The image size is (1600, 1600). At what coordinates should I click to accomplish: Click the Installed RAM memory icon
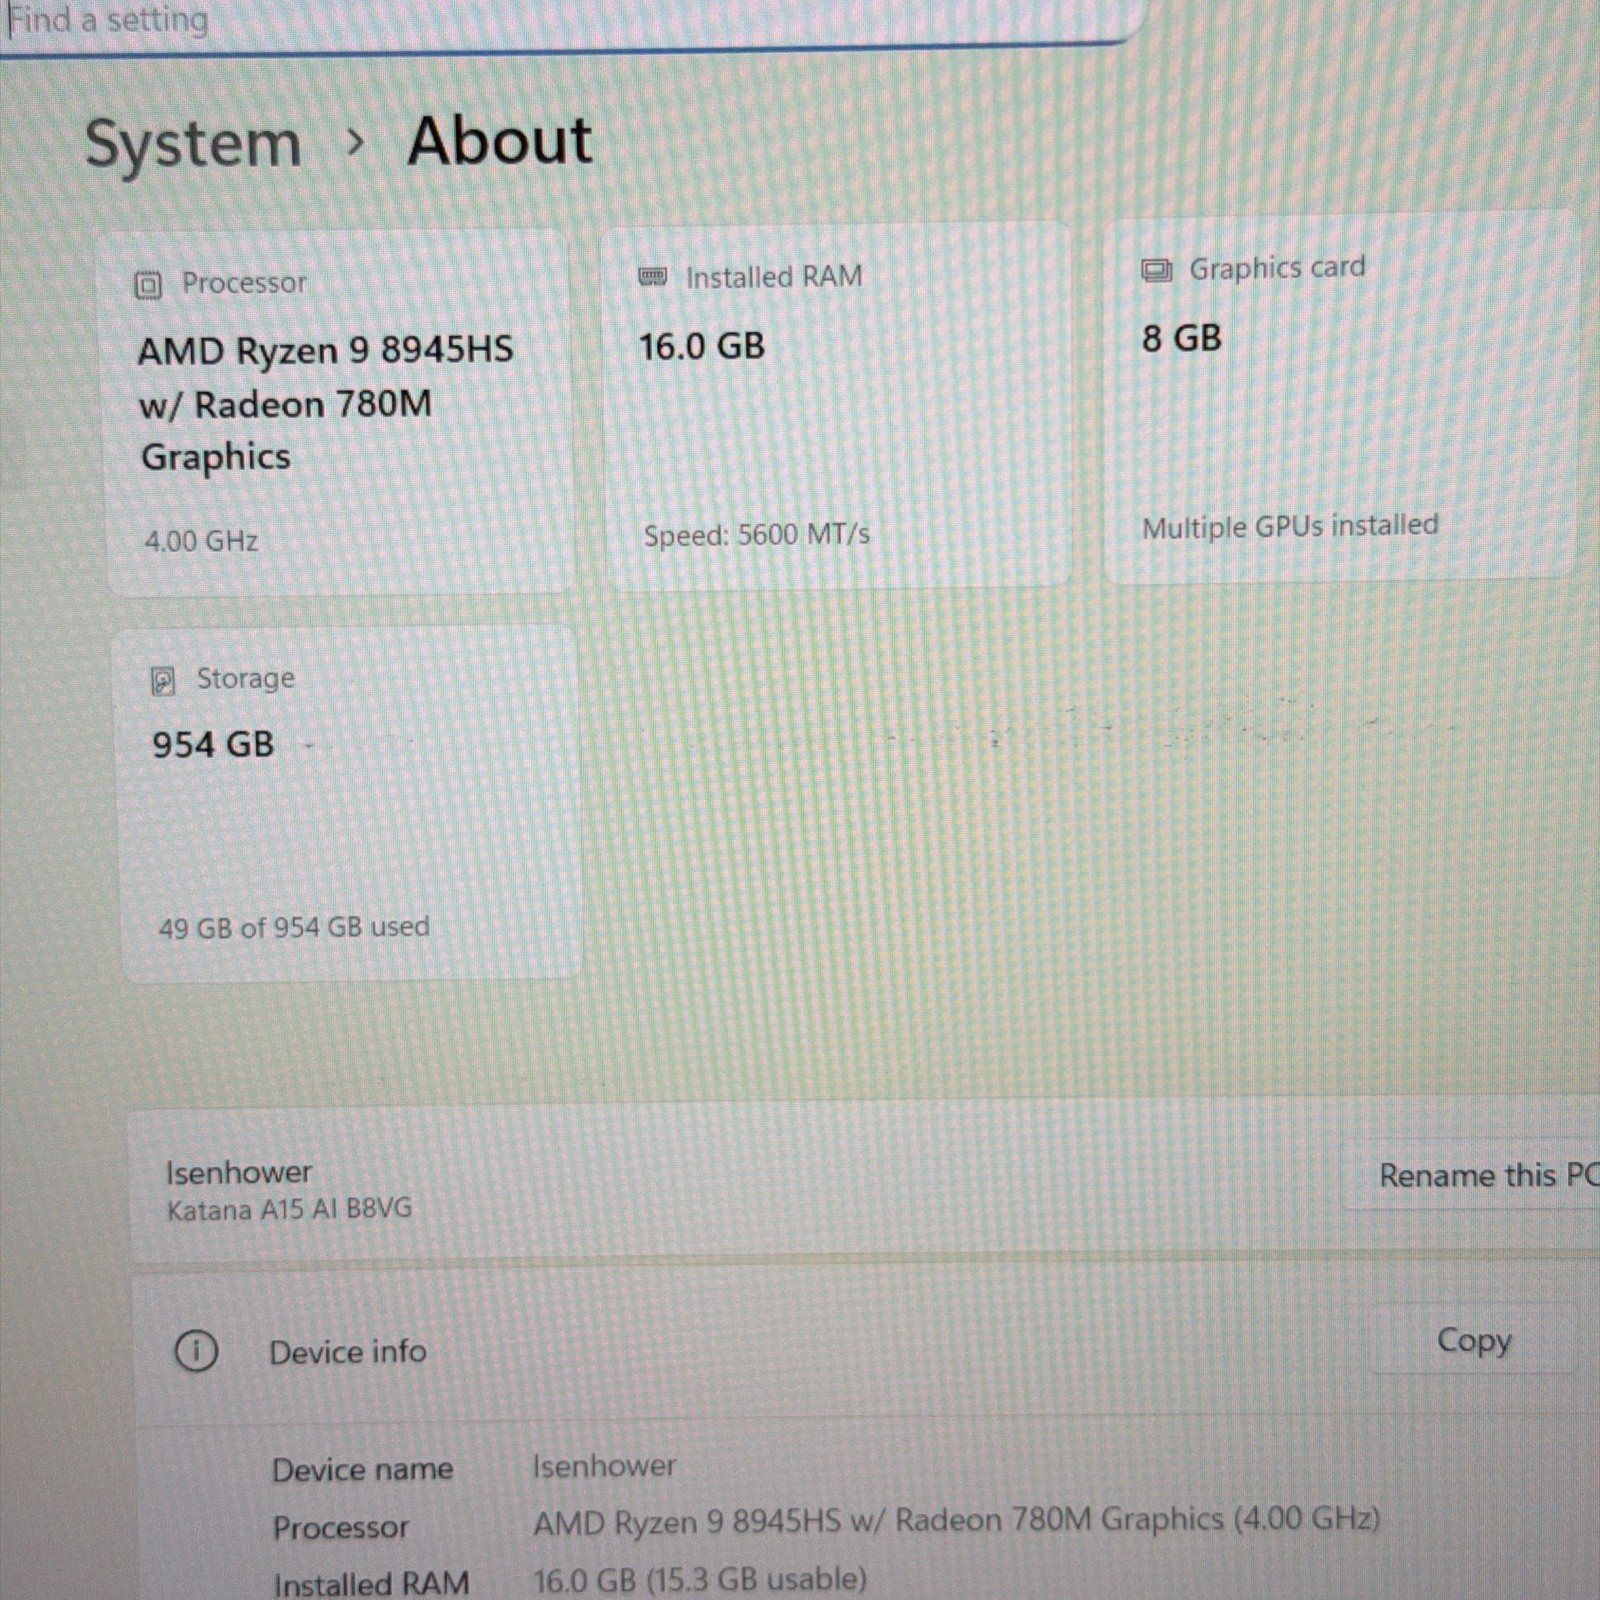[652, 276]
